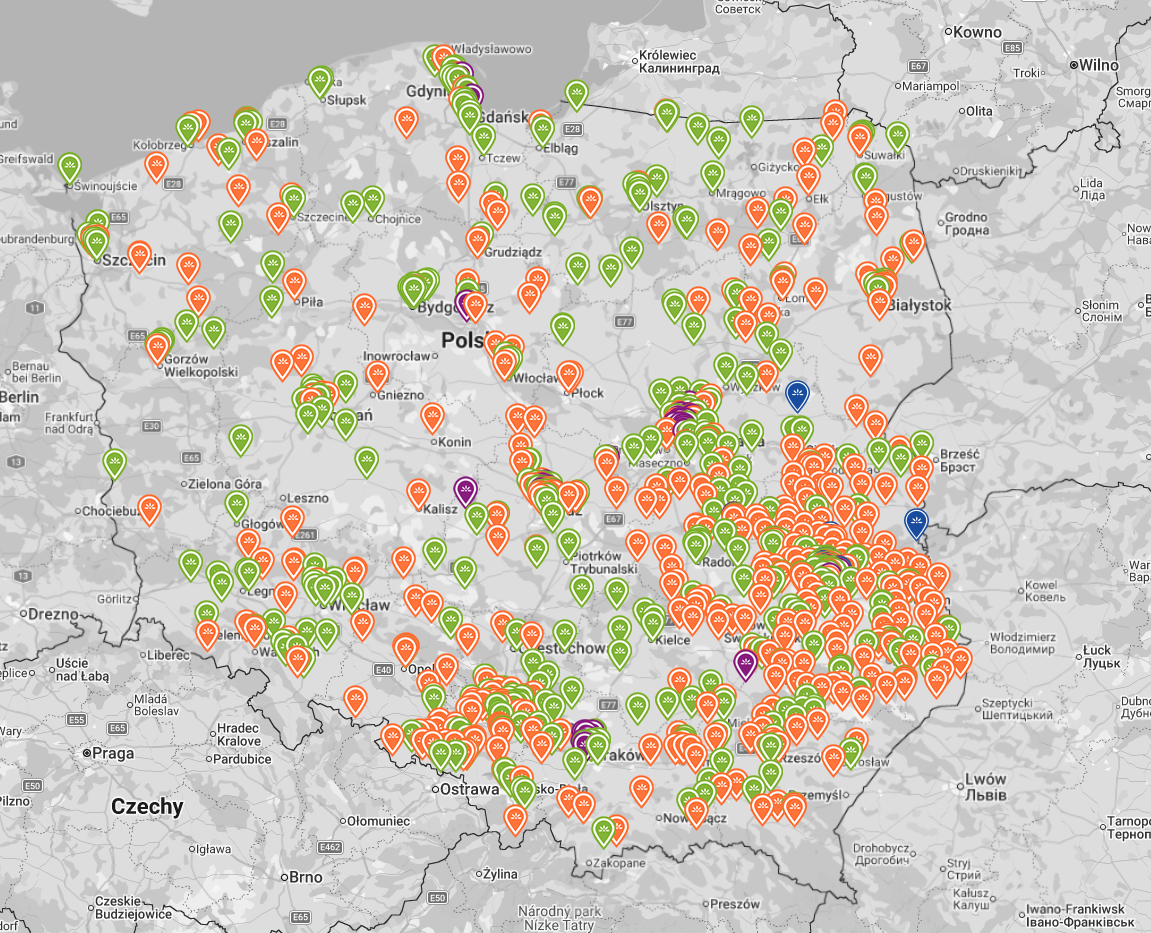The height and width of the screenshot is (933, 1151).
Task: Select the blue marker northeast of Warsaw
Action: point(797,395)
